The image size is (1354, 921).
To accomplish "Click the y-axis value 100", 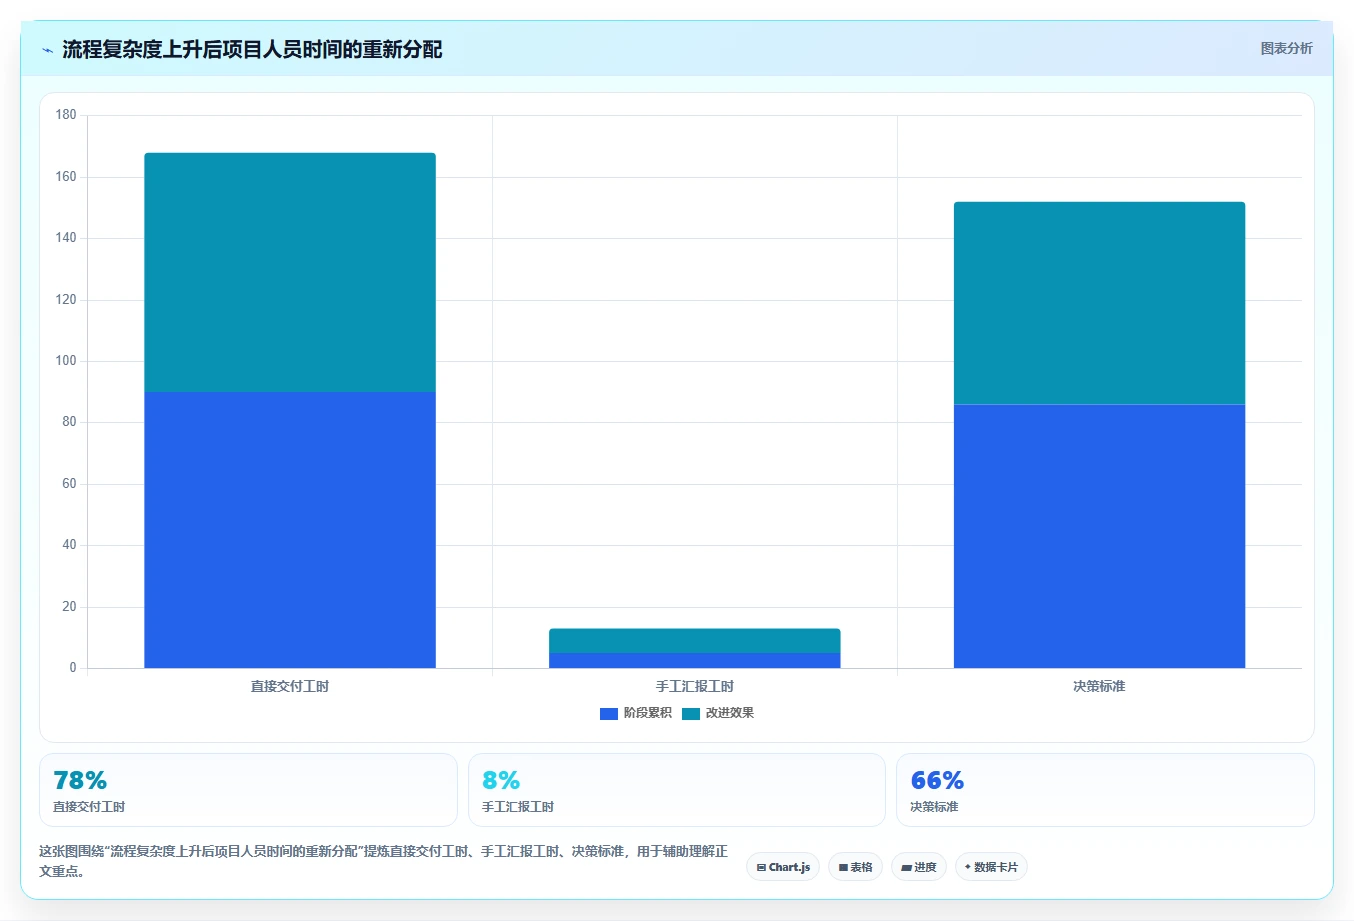I will click(x=66, y=361).
